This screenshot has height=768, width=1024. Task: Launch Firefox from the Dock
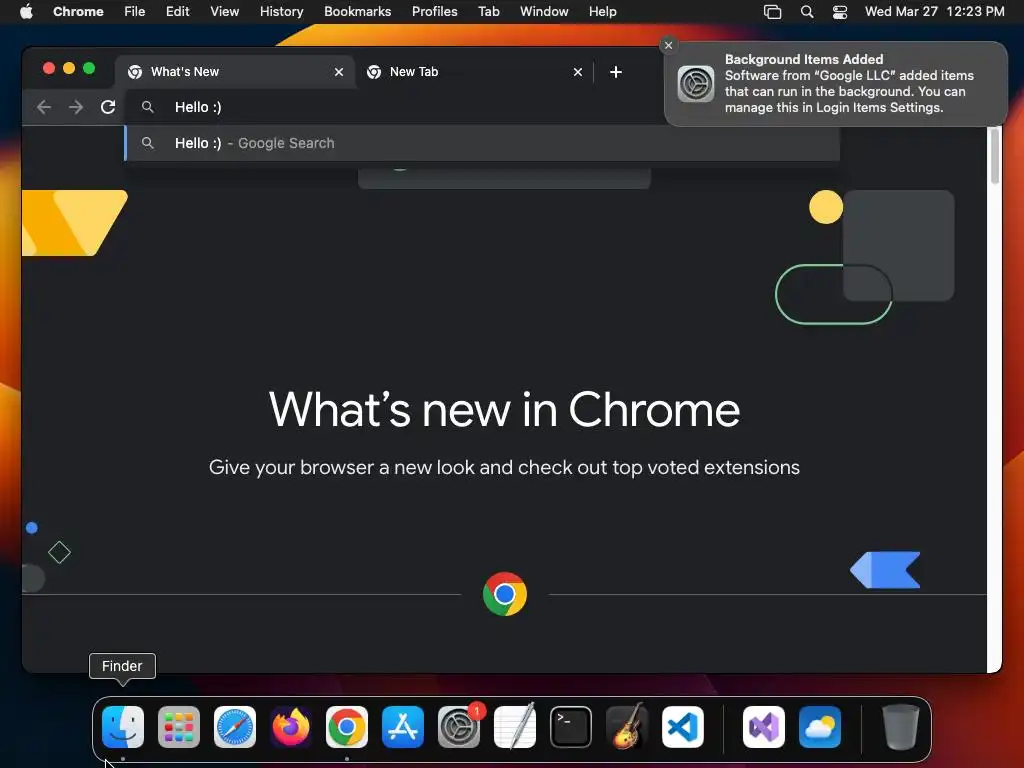tap(291, 727)
